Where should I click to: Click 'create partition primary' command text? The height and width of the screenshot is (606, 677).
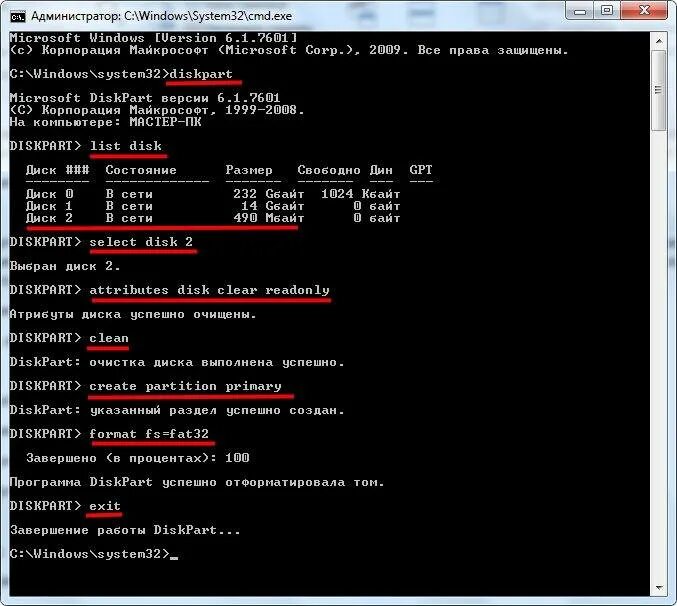coord(185,386)
